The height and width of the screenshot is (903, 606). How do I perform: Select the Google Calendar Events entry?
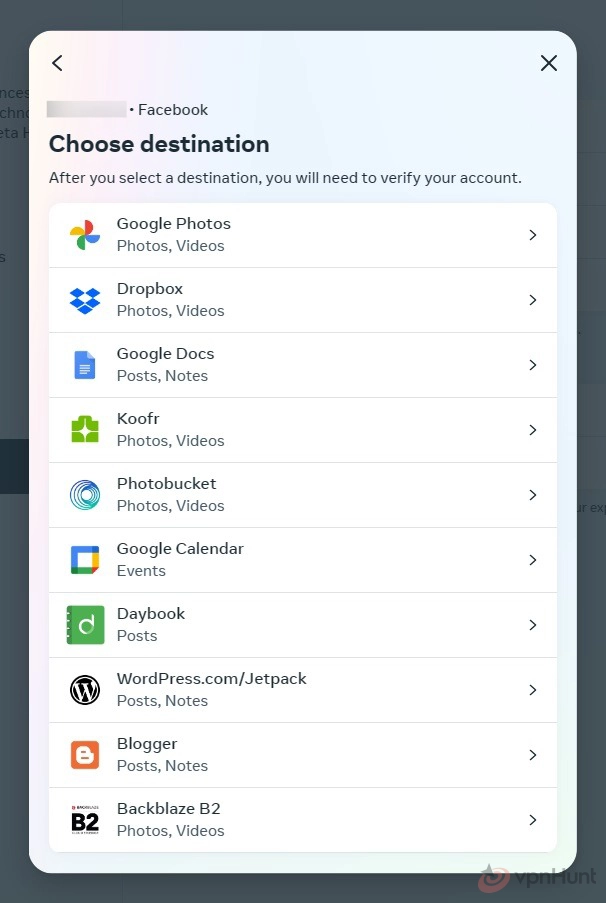pyautogui.click(x=303, y=560)
